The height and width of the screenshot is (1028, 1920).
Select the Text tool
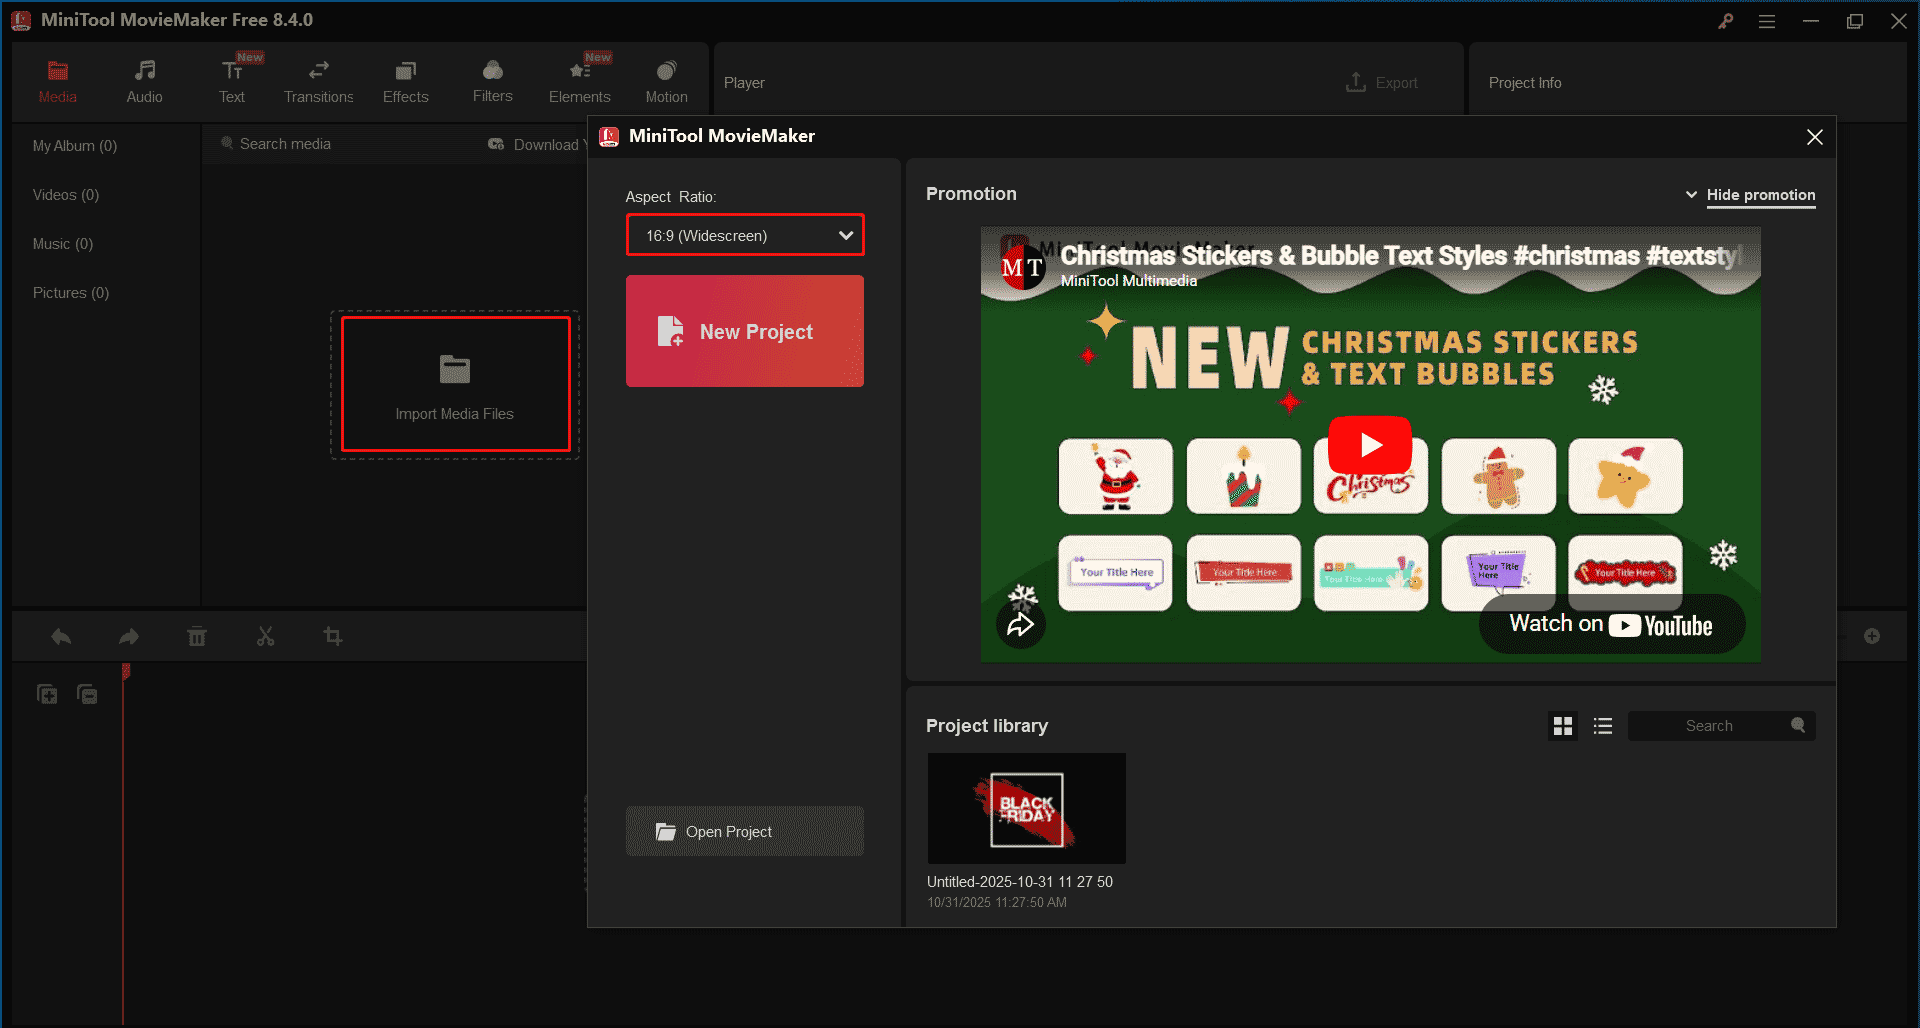(x=231, y=78)
